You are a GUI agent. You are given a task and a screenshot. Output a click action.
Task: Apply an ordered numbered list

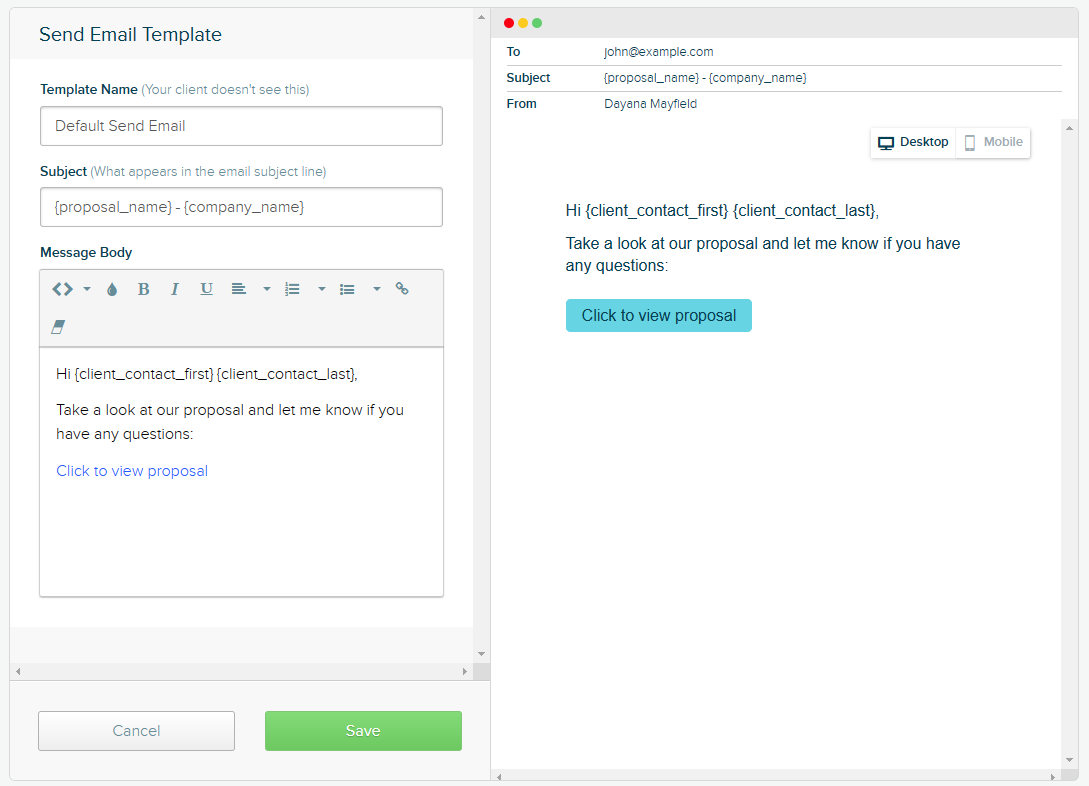coord(292,288)
